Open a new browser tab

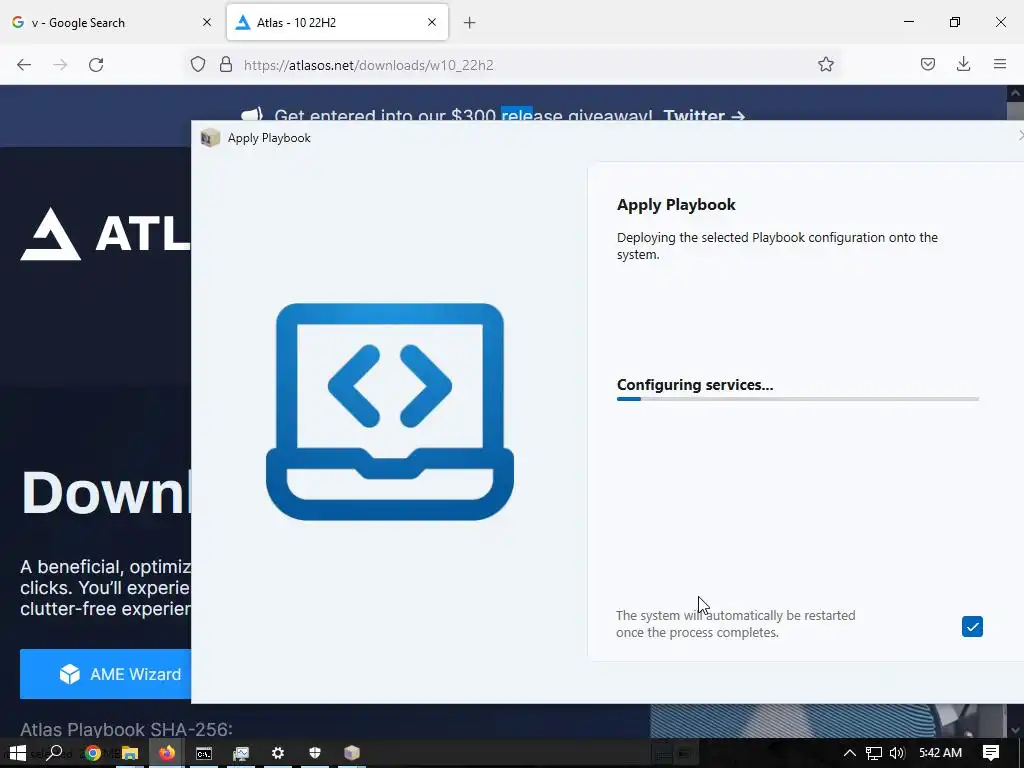coord(469,23)
